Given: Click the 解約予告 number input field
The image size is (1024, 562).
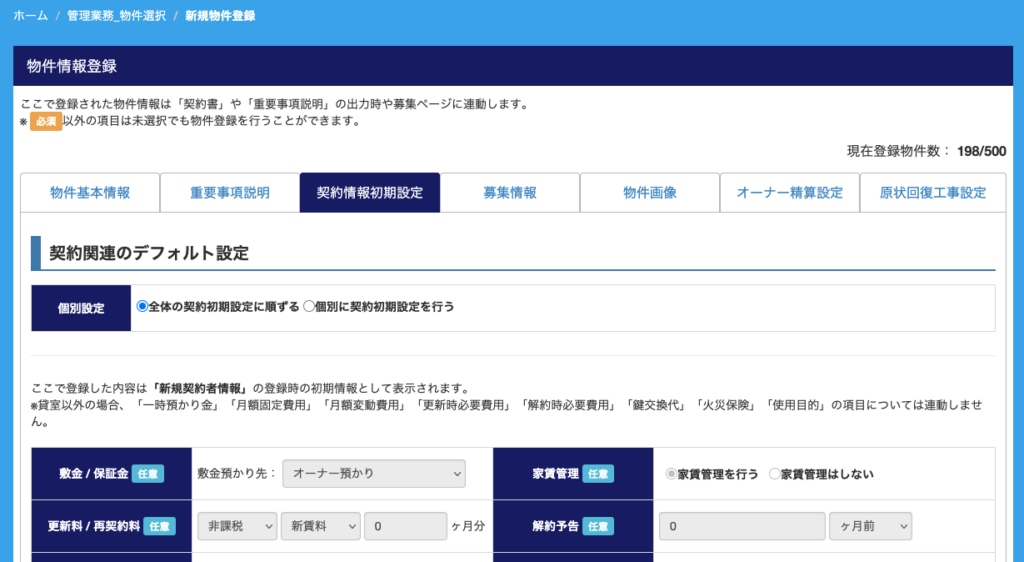Looking at the screenshot, I should (741, 526).
